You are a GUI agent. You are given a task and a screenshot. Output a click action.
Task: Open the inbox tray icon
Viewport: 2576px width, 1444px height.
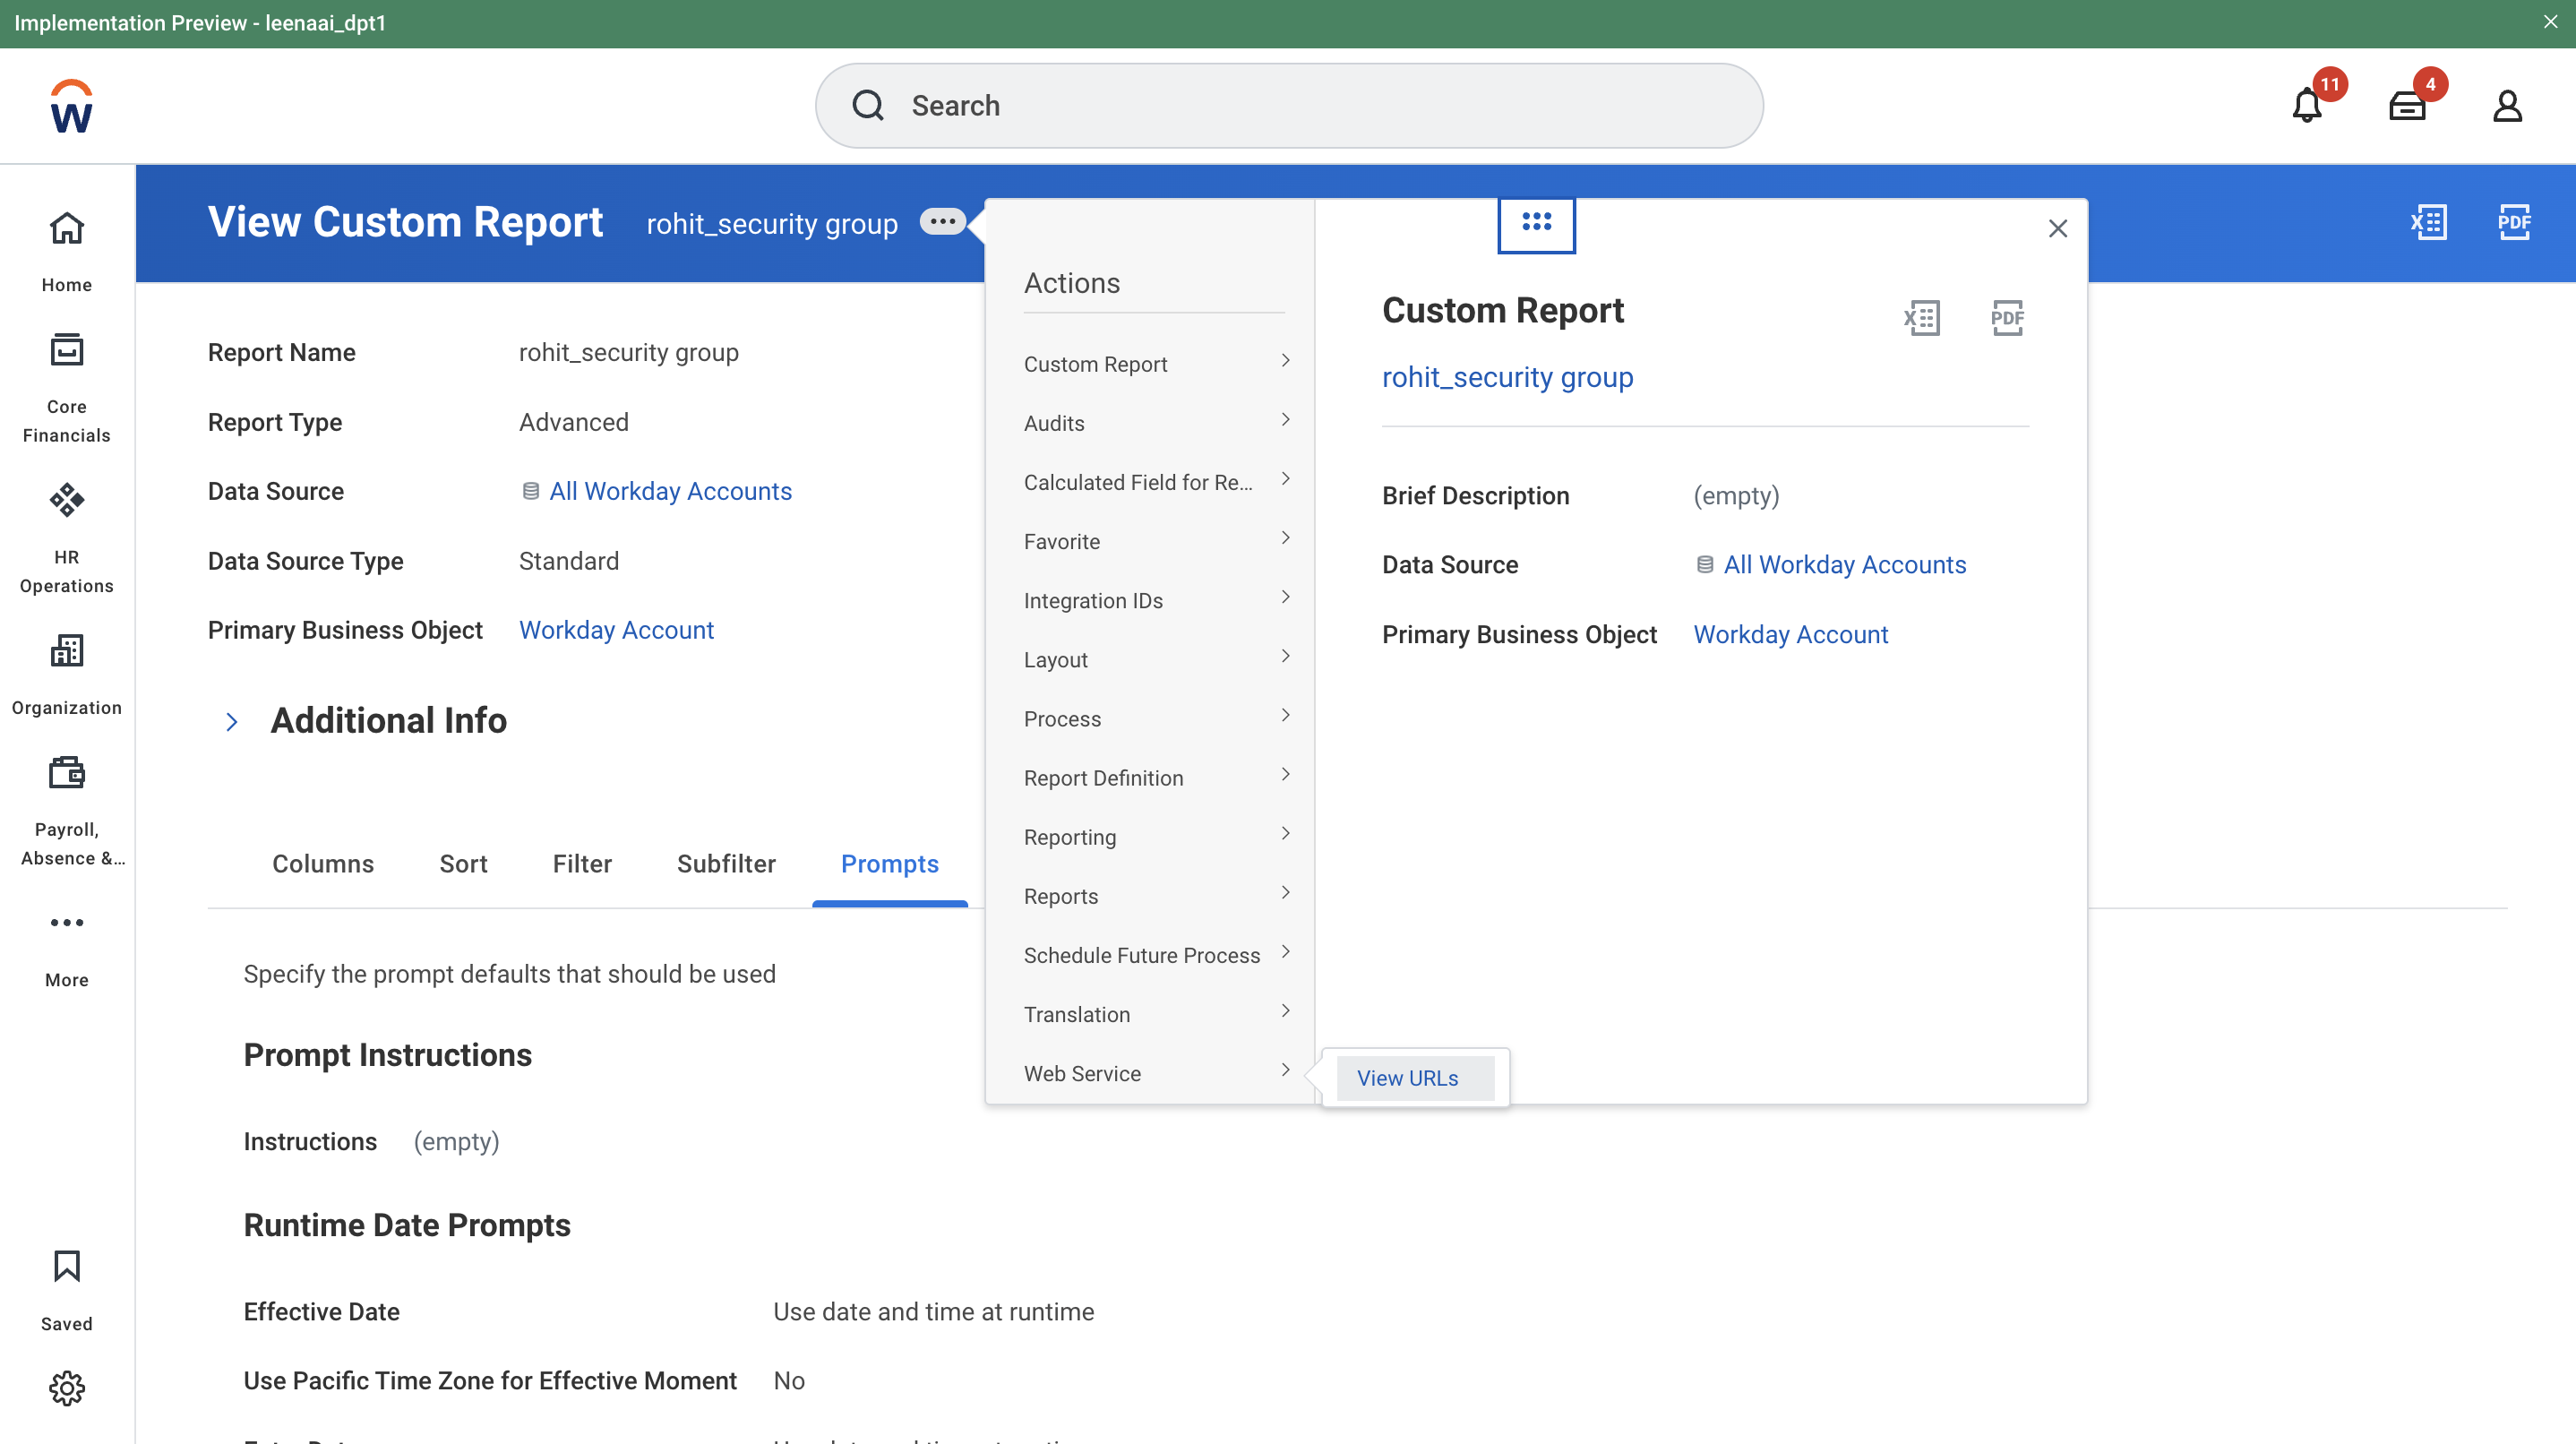coord(2407,106)
